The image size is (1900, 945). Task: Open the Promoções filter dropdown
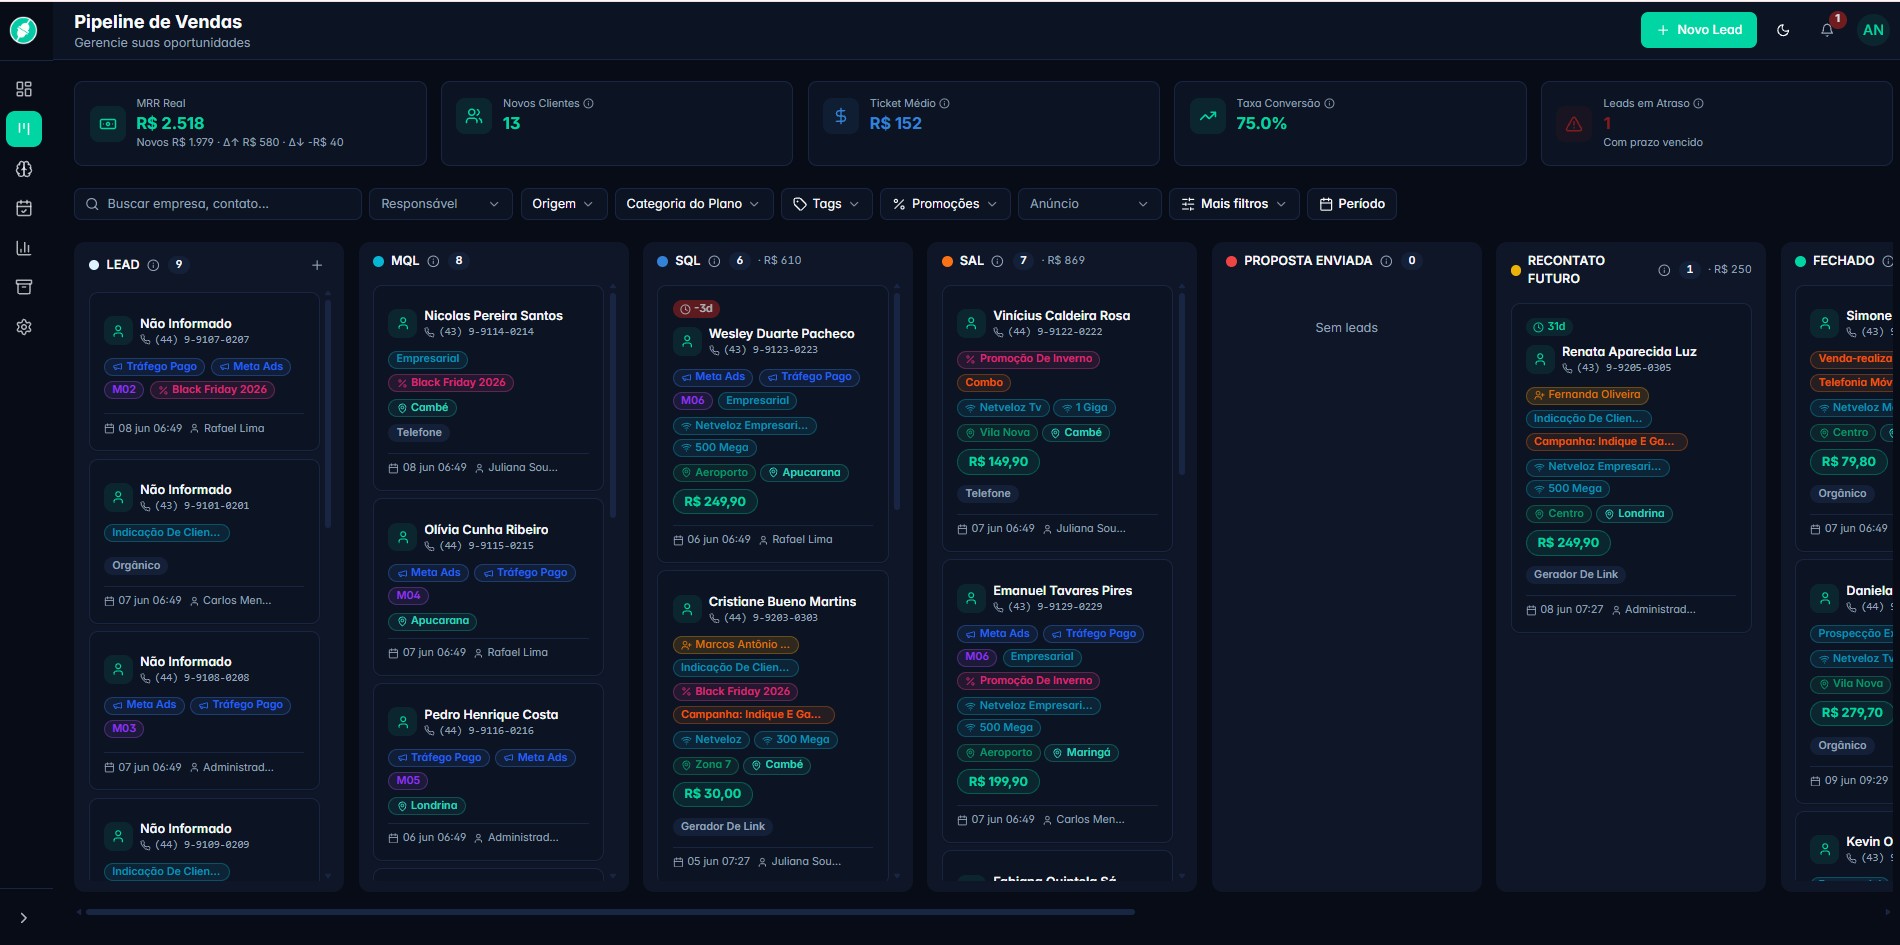[945, 204]
